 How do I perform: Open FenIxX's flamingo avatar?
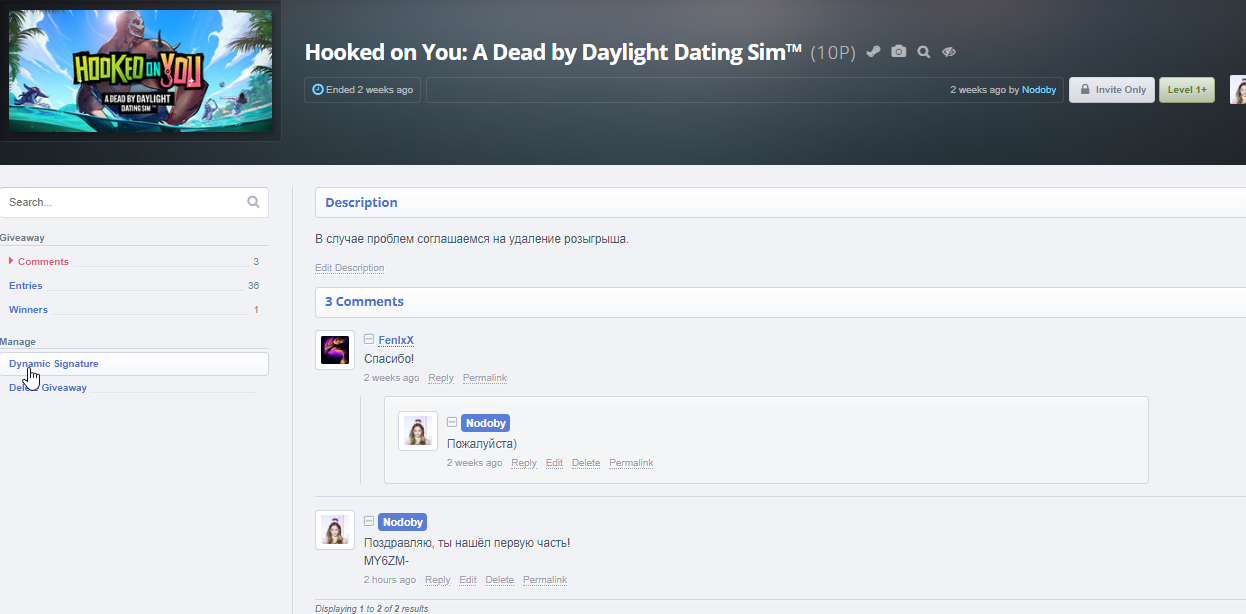click(335, 350)
